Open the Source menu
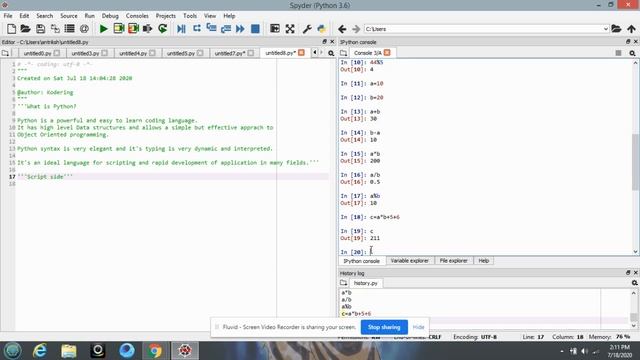Screen dimensions: 640x360 point(69,16)
